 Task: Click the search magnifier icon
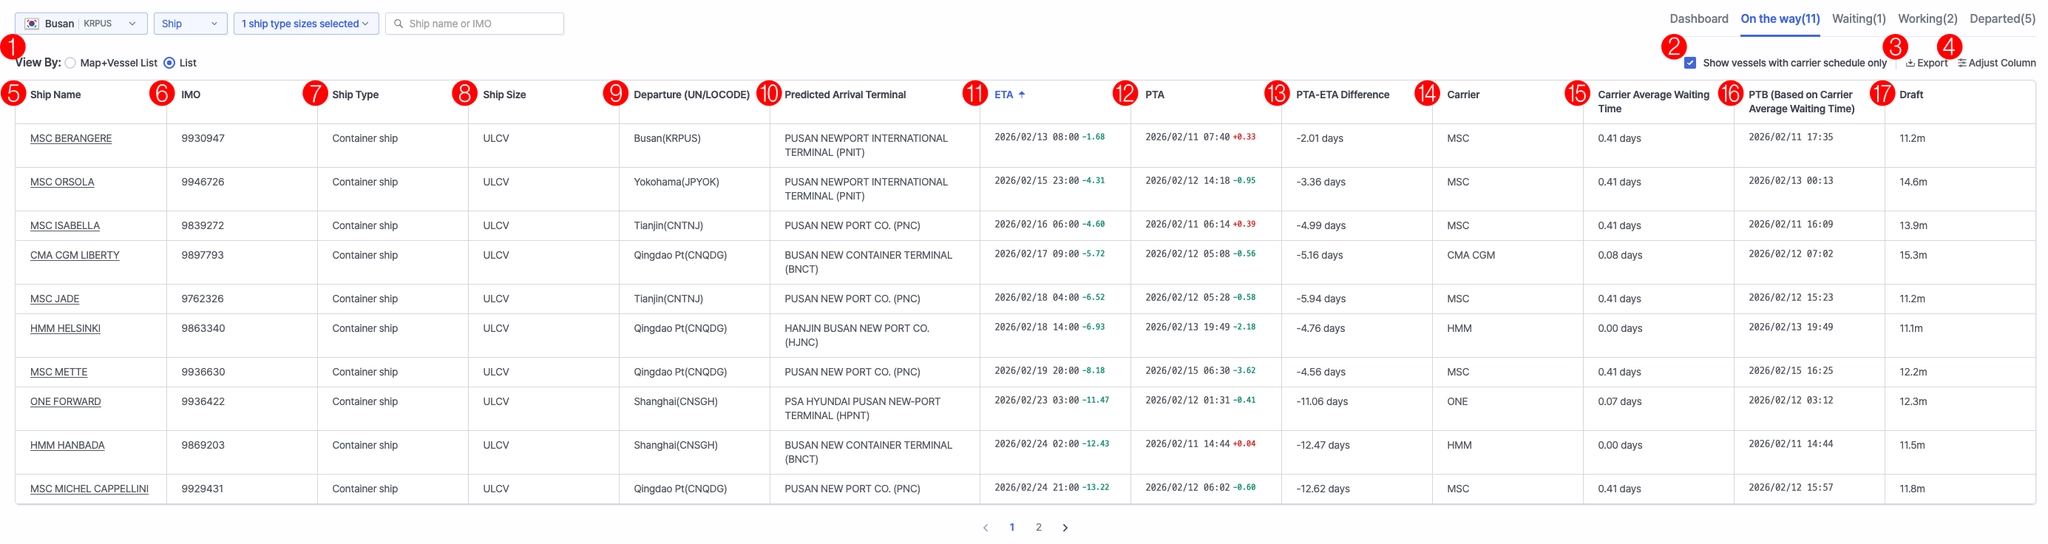click(x=398, y=23)
